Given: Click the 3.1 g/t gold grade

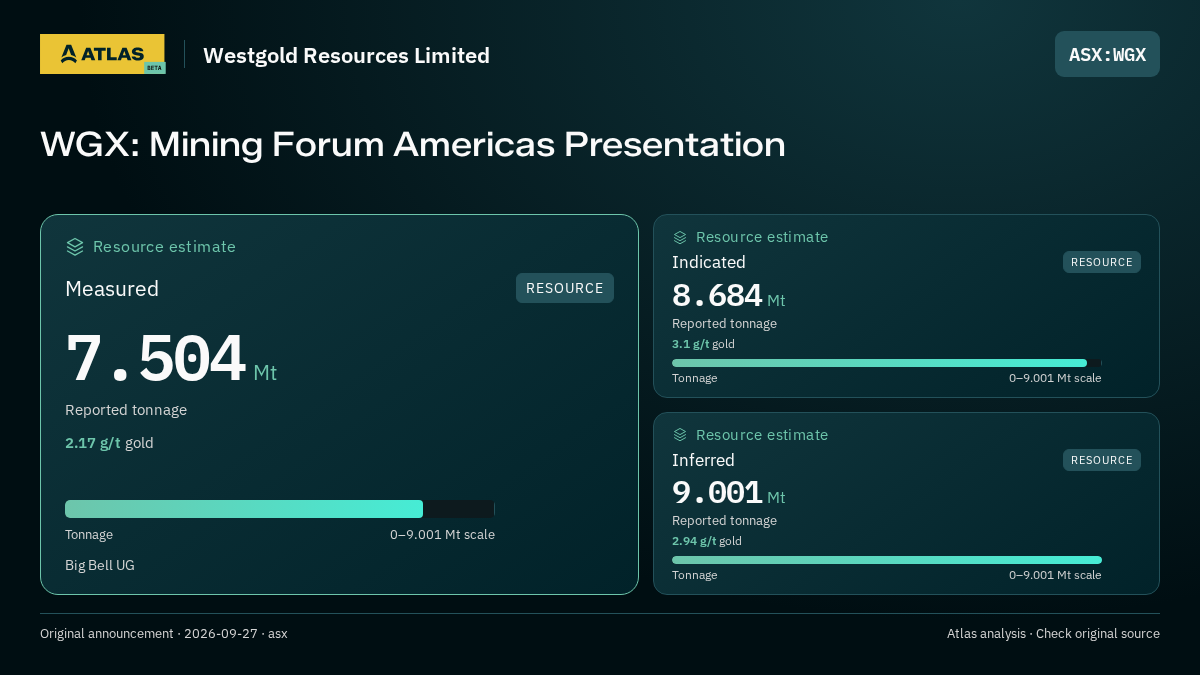Looking at the screenshot, I should pos(703,344).
